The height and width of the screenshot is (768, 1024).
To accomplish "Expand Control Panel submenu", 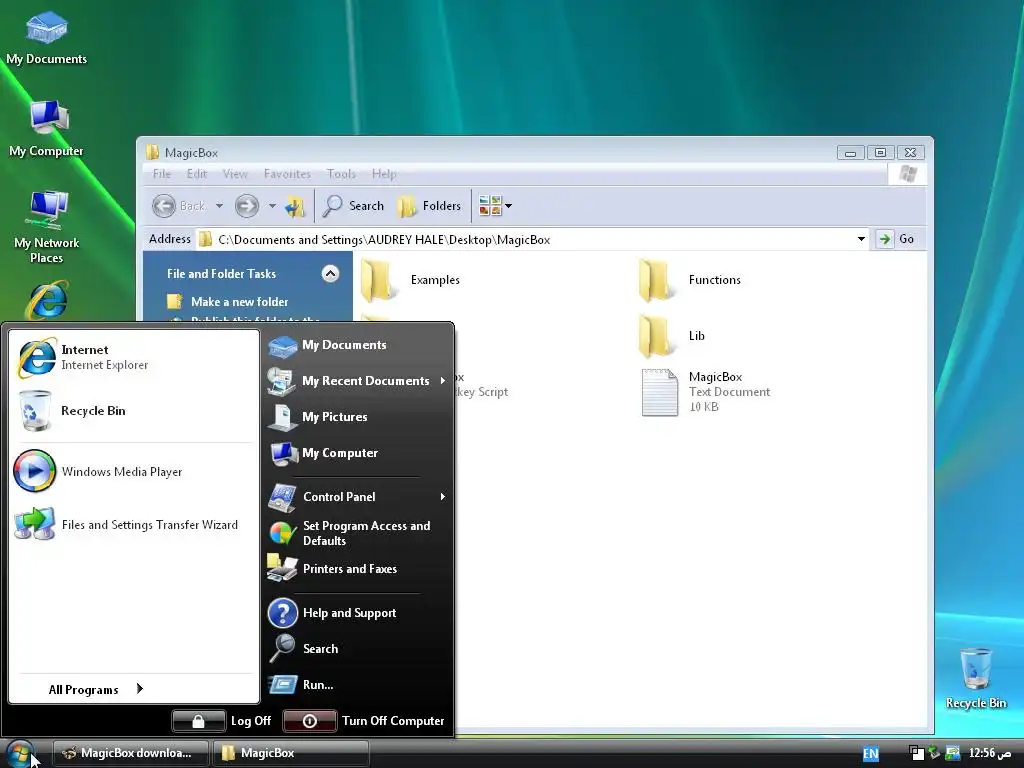I will click(x=356, y=496).
